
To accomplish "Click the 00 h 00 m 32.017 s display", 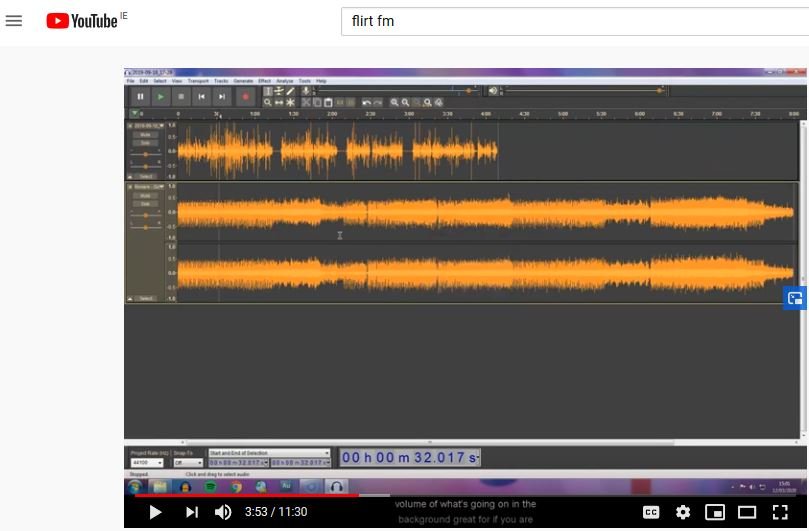I will tap(410, 457).
